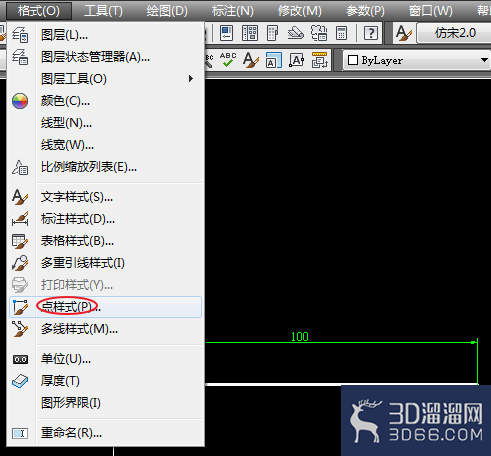The height and width of the screenshot is (456, 491).
Task: Click the rename icon for 重命名(R)
Action: pyautogui.click(x=20, y=433)
